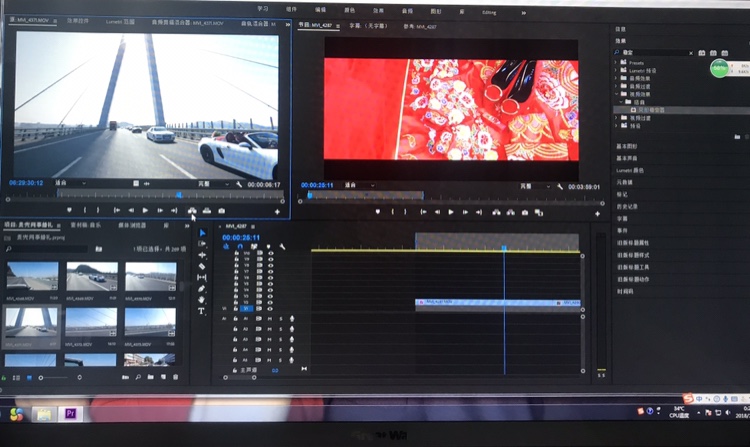Select the Ripple Edit tool
750x447 pixels.
(x=202, y=255)
